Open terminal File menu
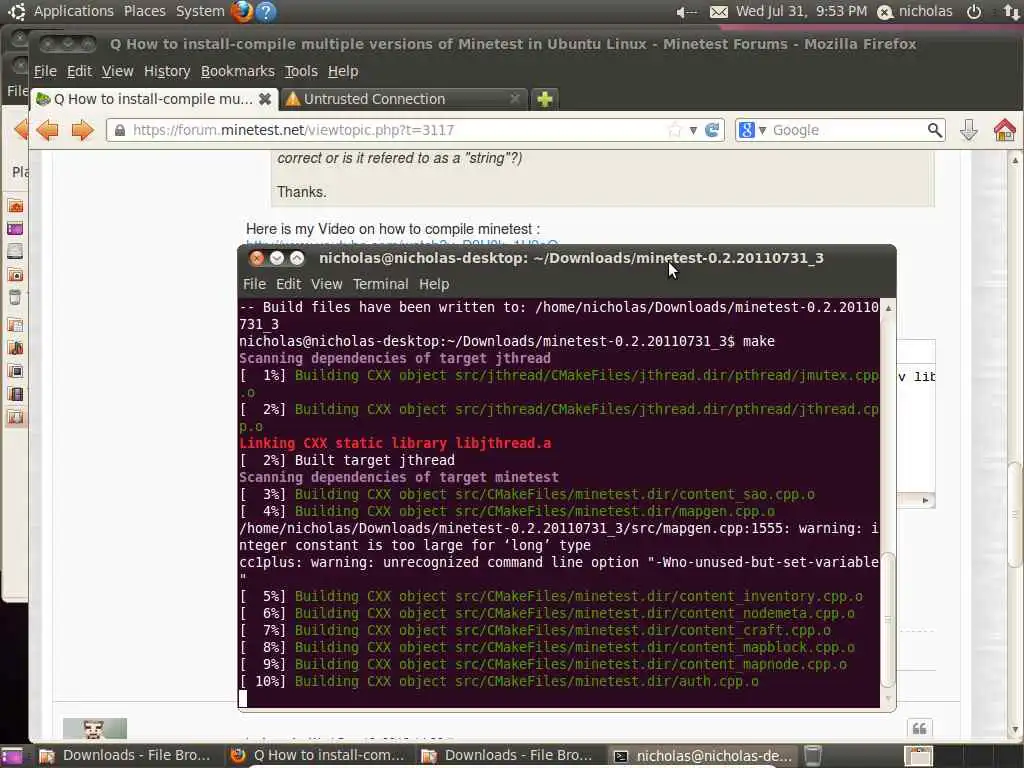 point(254,284)
